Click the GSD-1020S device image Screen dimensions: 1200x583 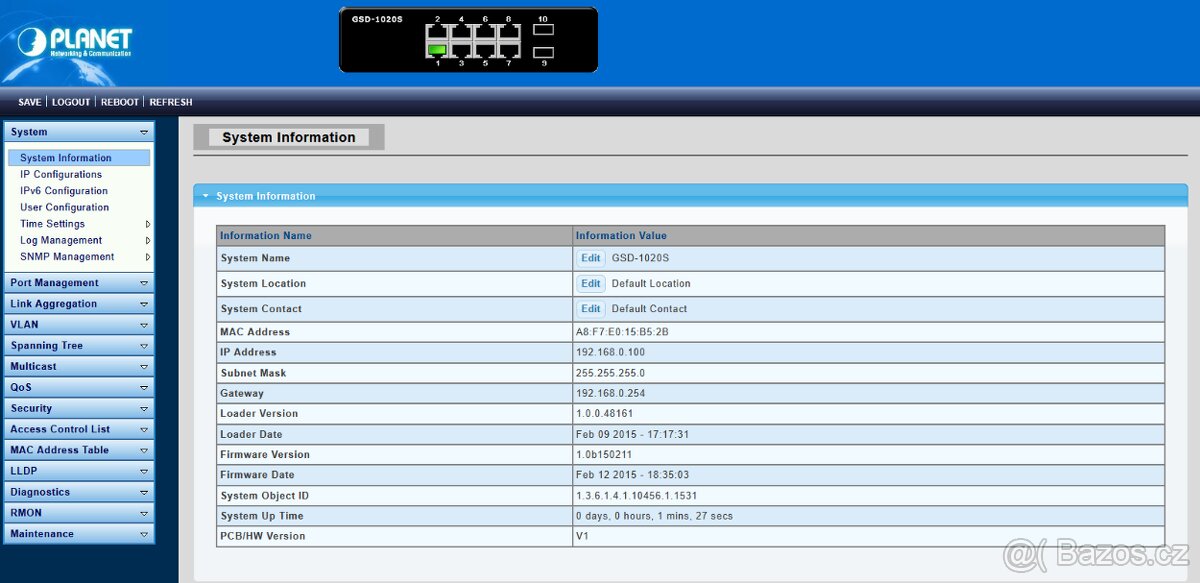470,40
